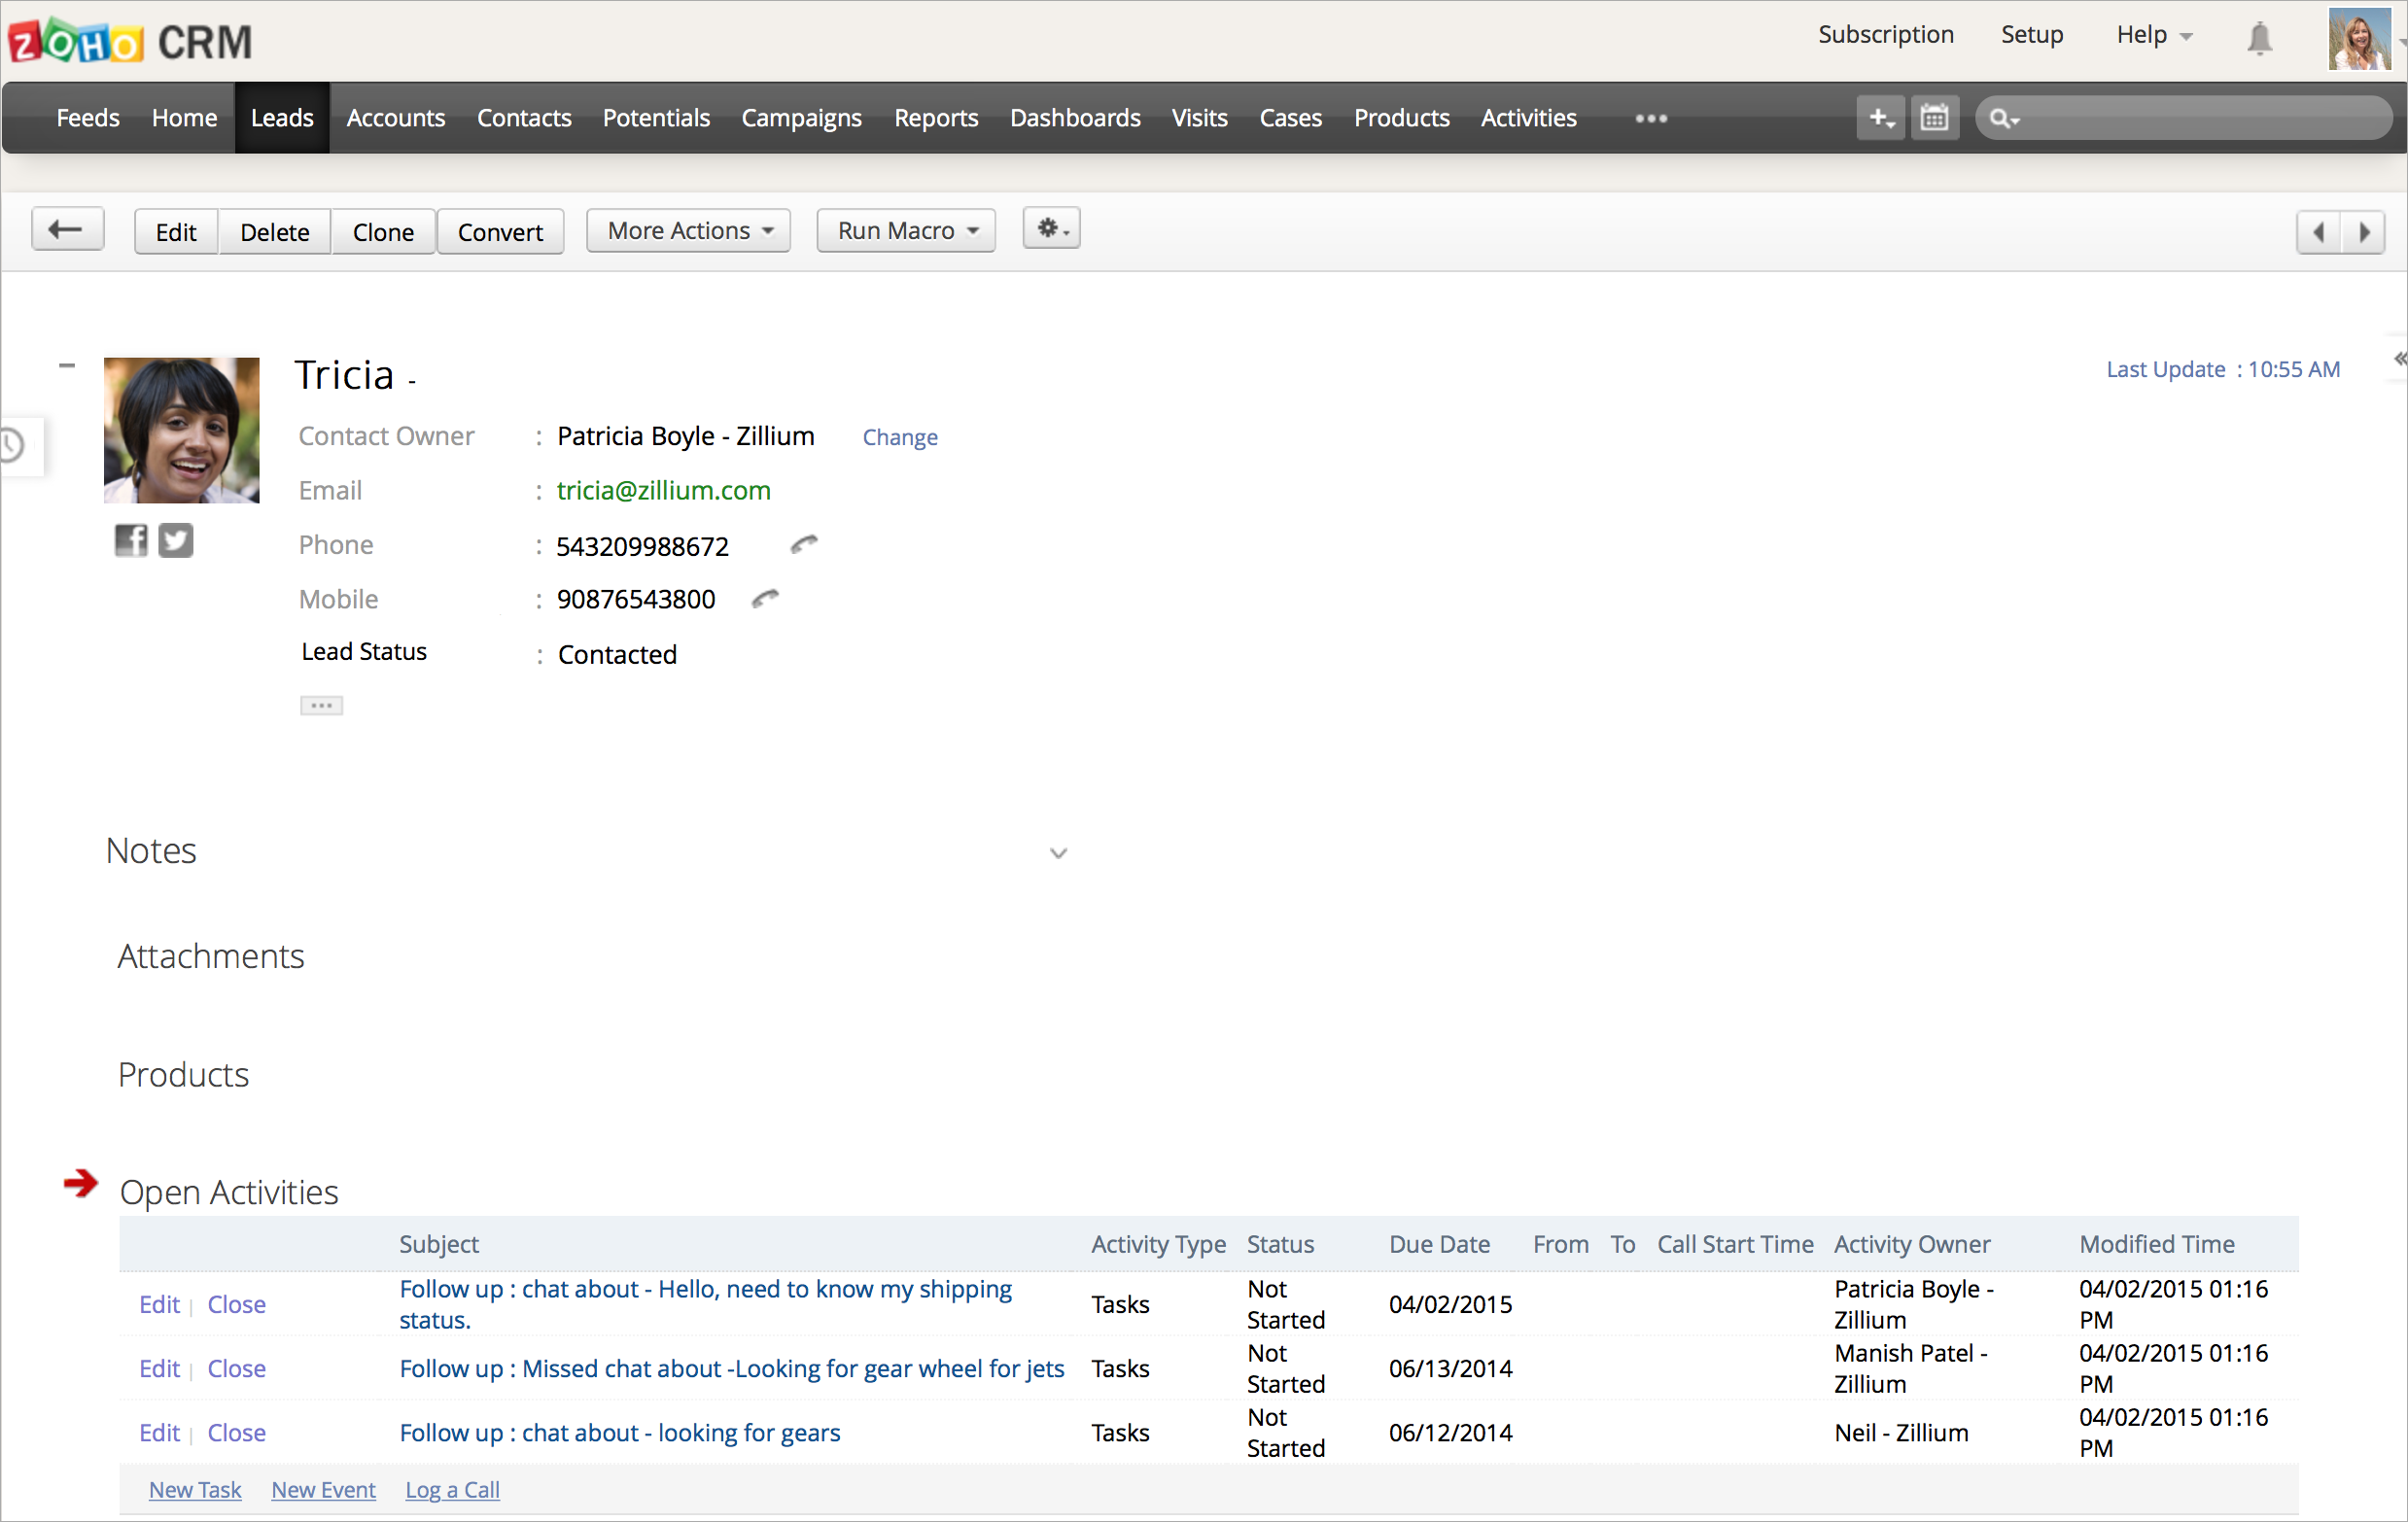
Task: Open the Dashboards tab
Action: pyautogui.click(x=1075, y=118)
